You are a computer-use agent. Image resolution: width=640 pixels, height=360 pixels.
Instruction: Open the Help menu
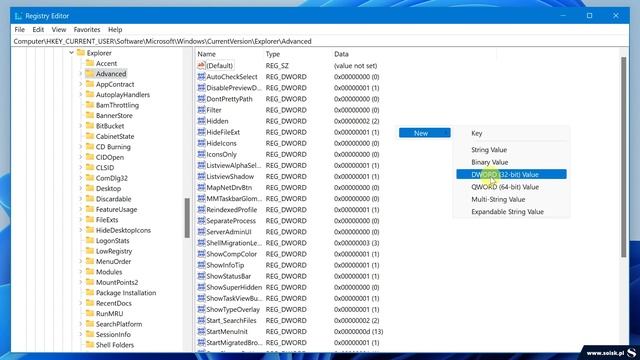[115, 29]
